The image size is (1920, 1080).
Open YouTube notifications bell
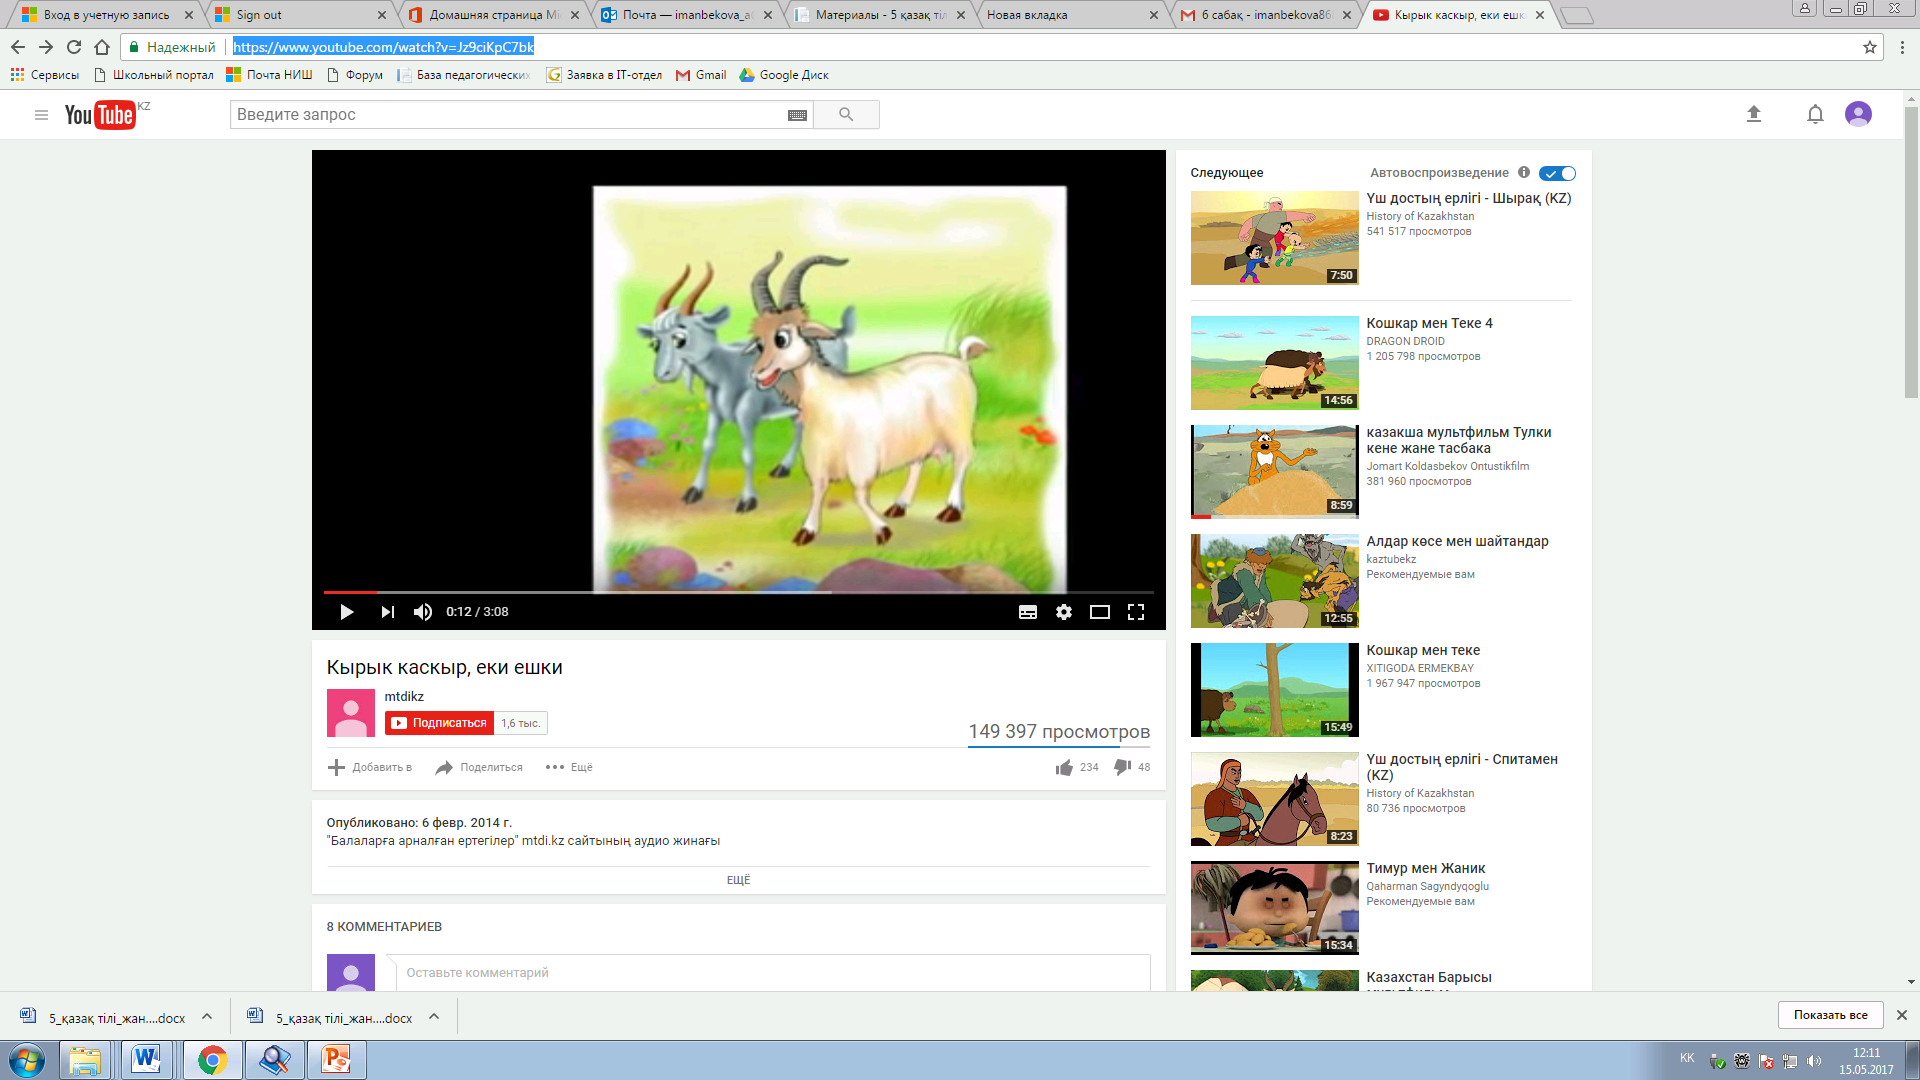click(x=1815, y=114)
